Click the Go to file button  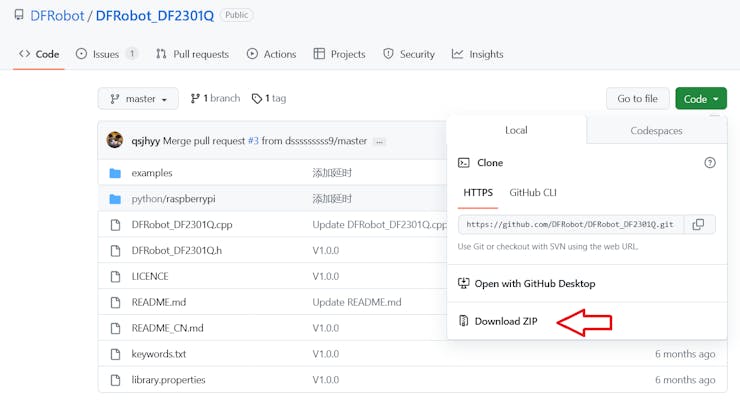(x=637, y=99)
